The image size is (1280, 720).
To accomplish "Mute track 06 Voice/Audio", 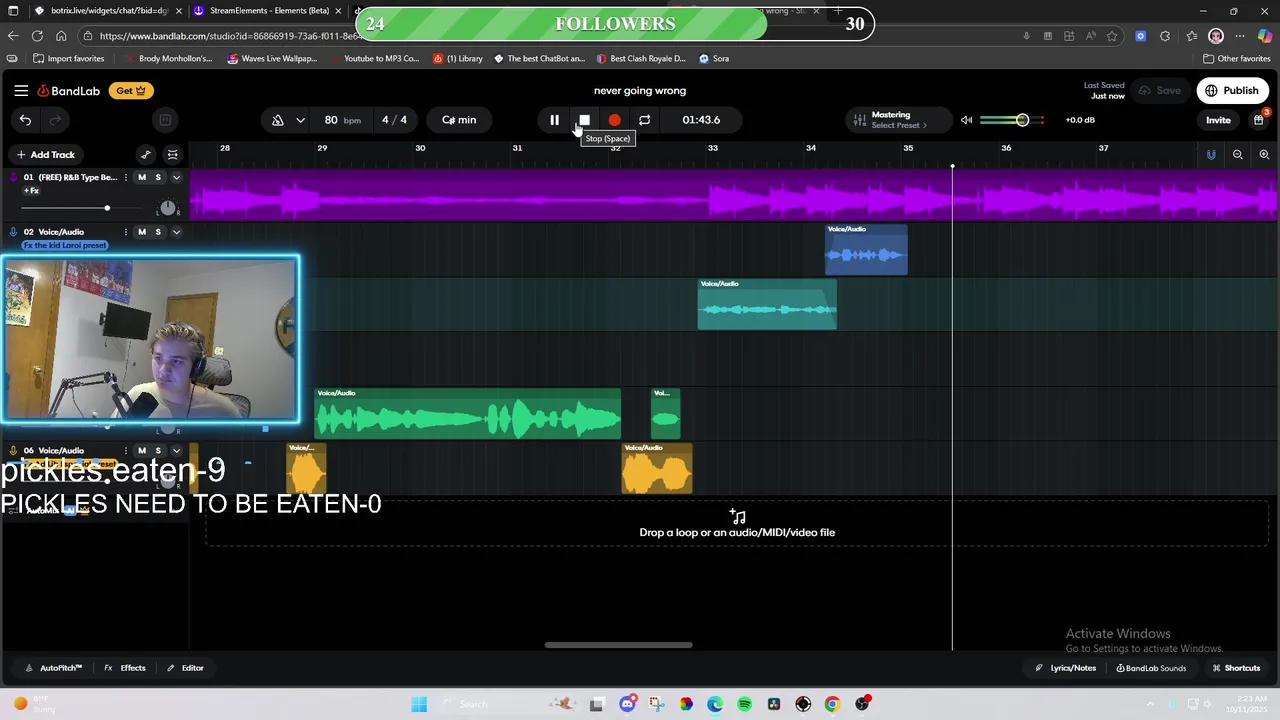I will [141, 451].
